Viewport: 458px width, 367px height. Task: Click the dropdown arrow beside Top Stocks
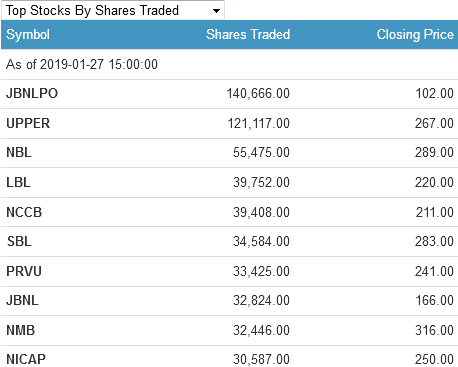click(216, 11)
